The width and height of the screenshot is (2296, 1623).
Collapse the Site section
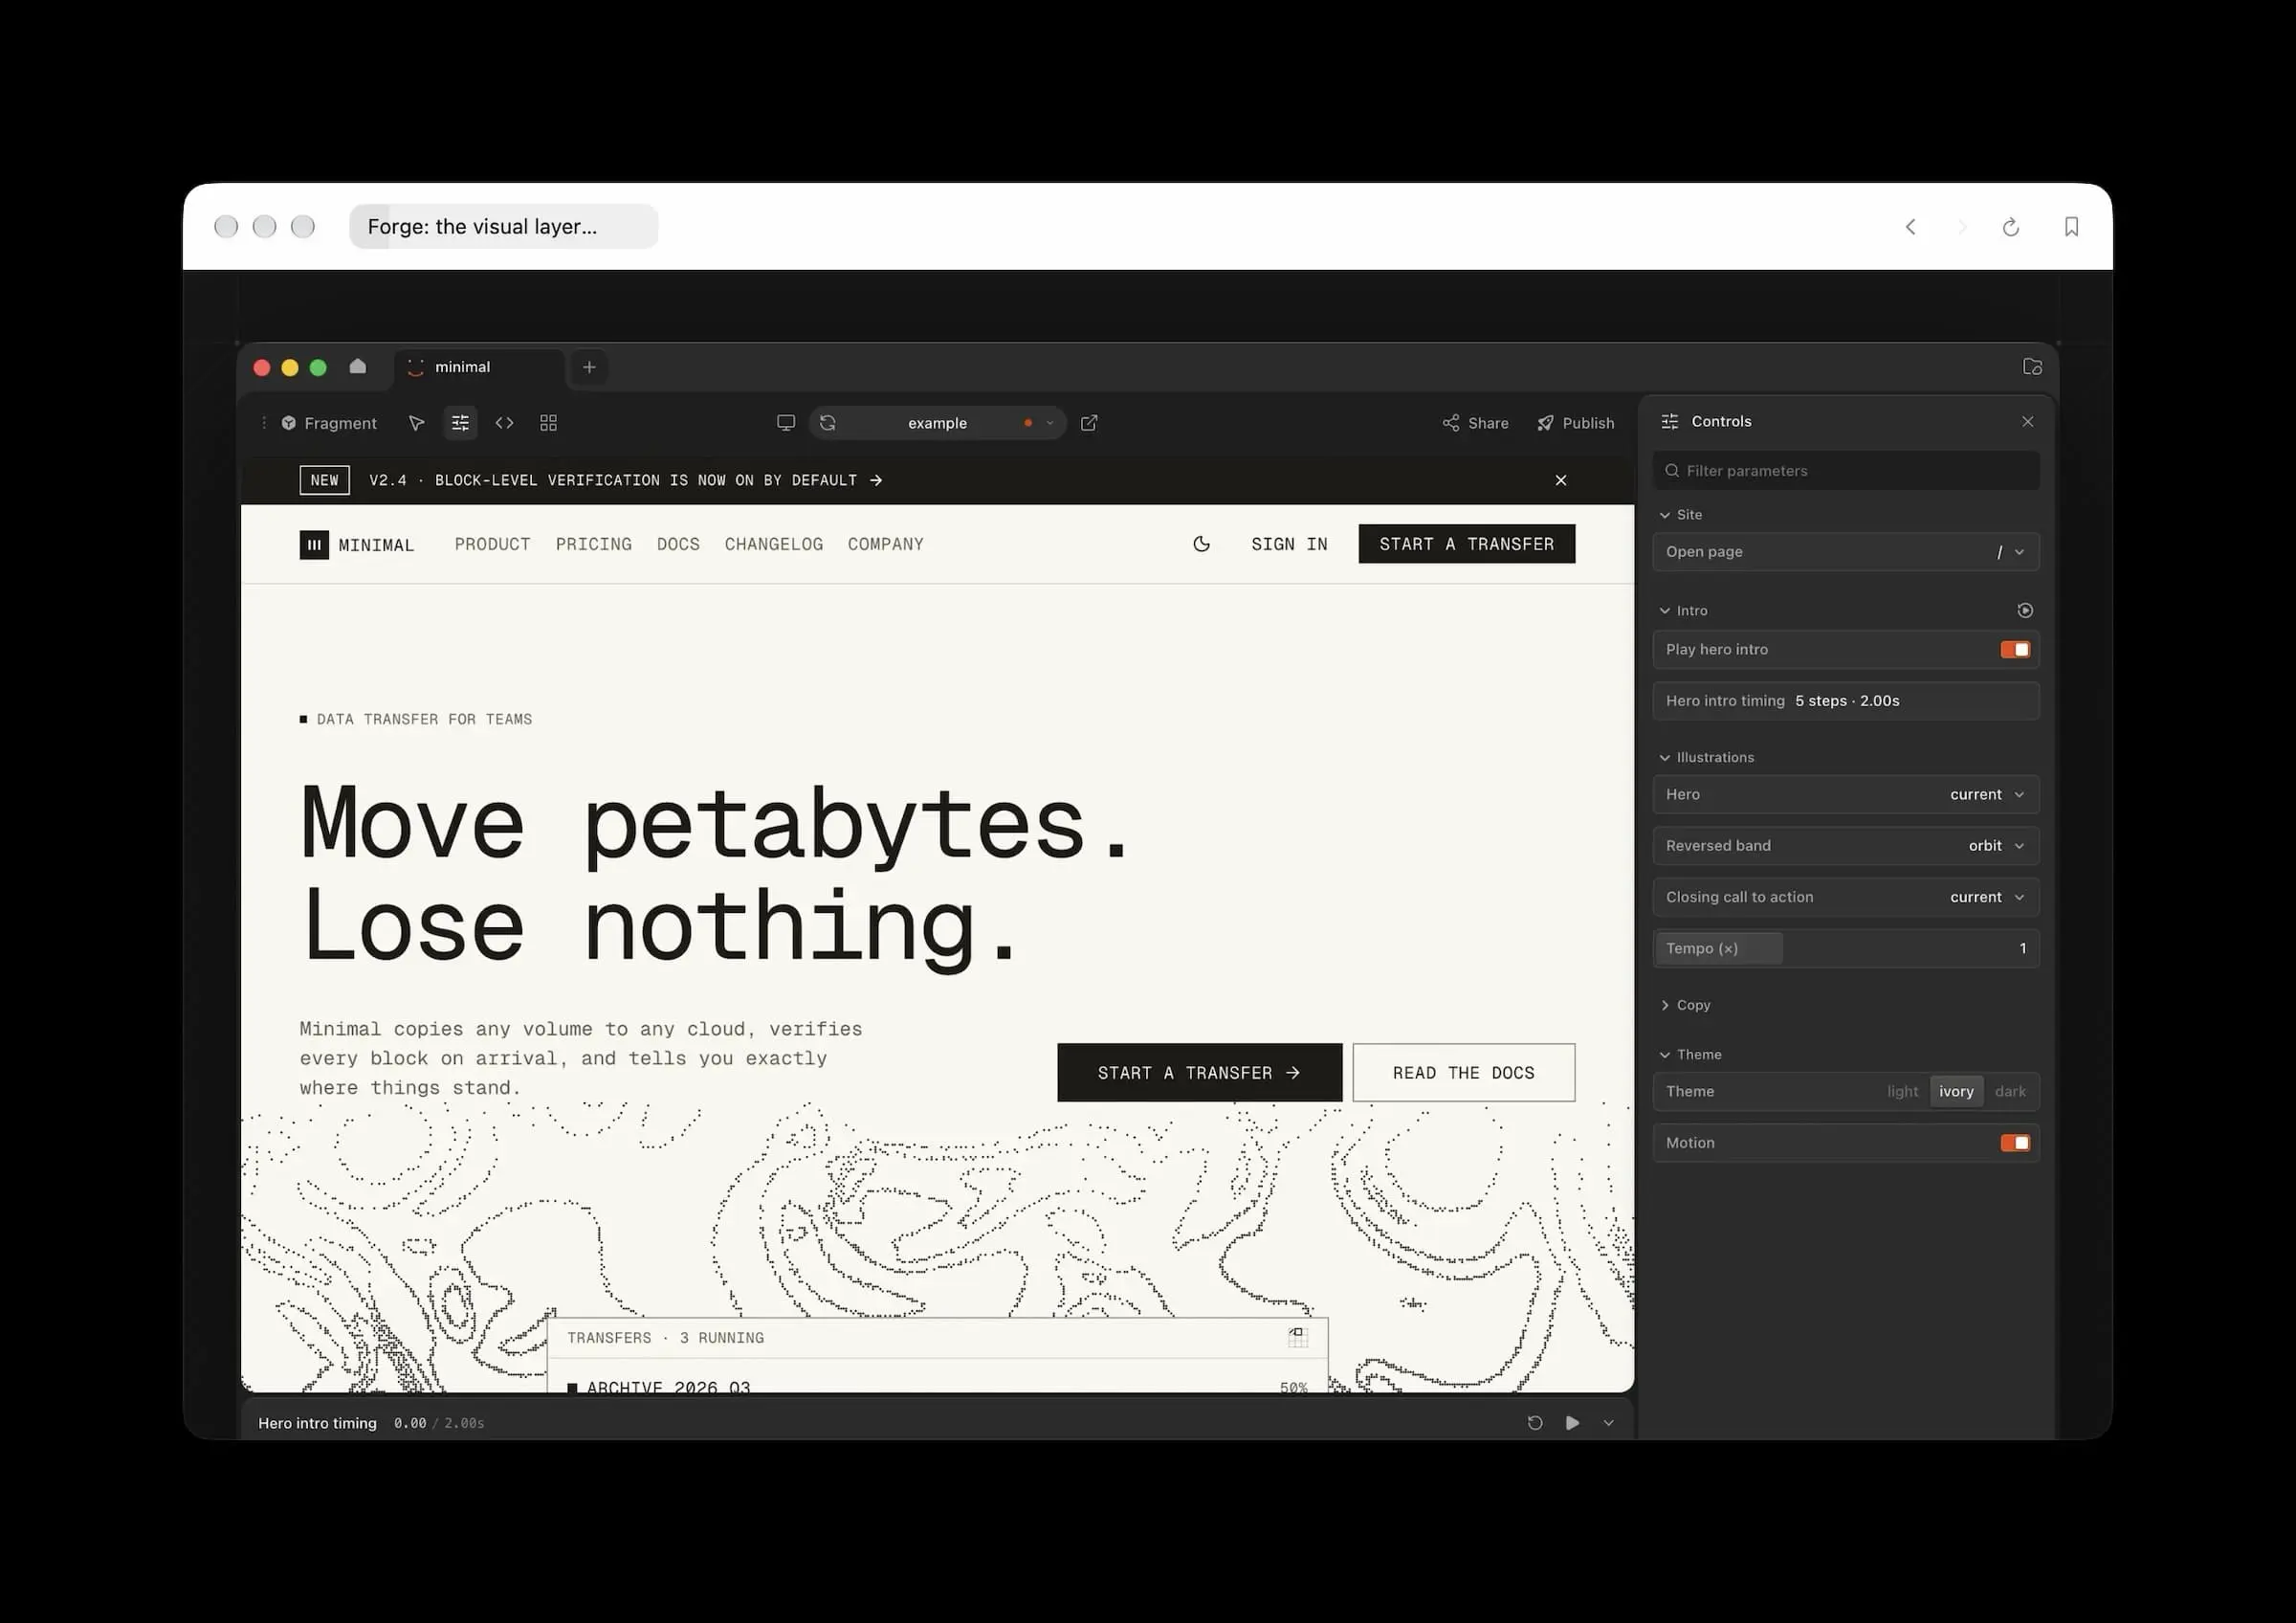[x=1681, y=515]
